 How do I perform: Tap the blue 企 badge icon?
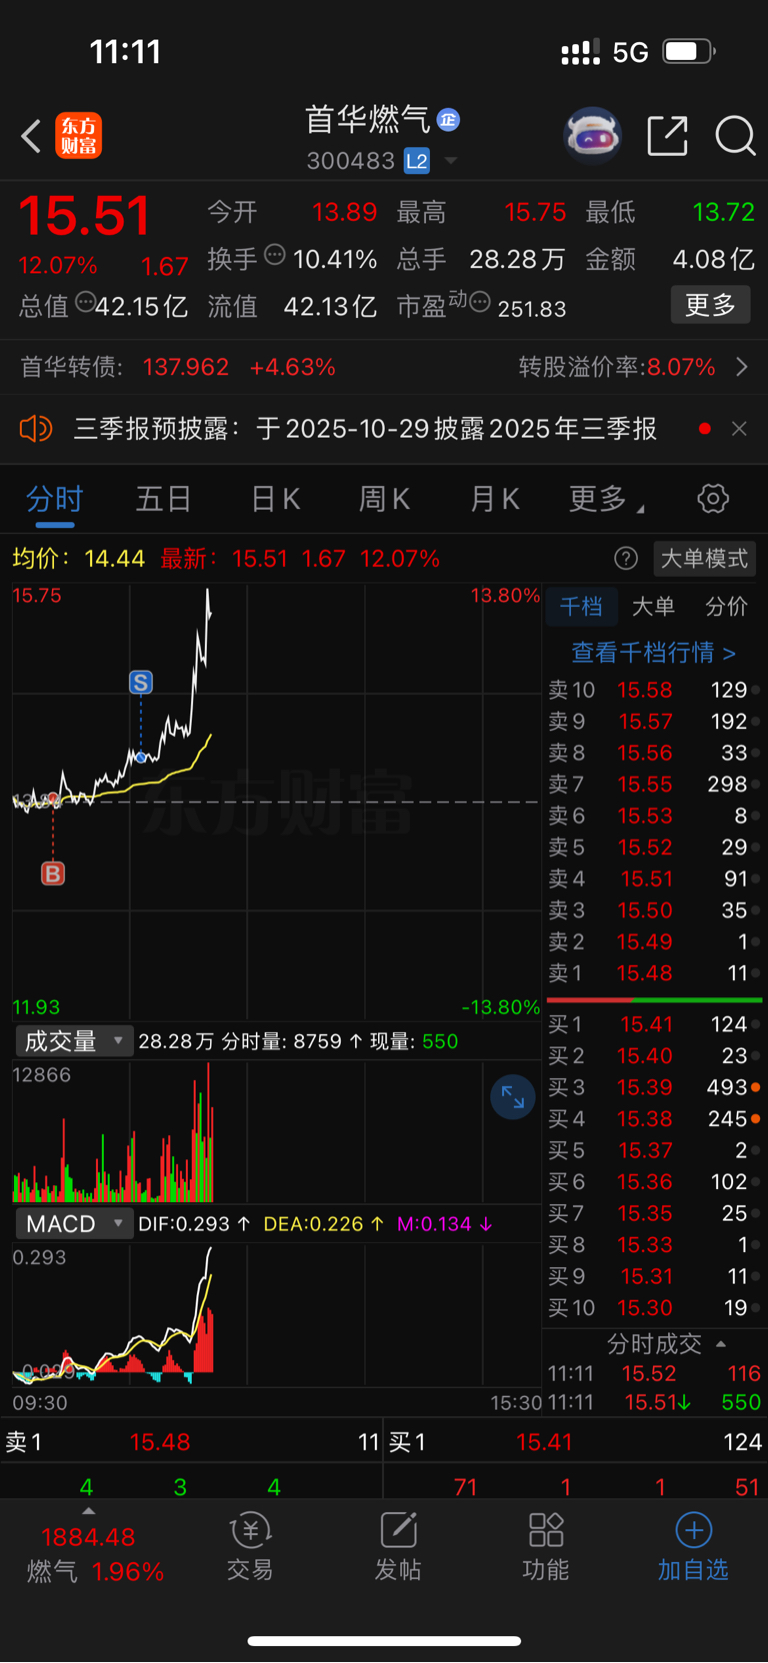(448, 120)
